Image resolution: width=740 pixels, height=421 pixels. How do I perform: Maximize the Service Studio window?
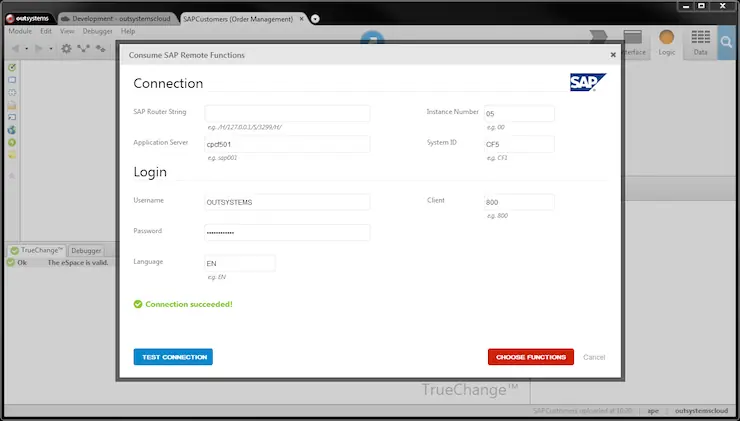[701, 6]
